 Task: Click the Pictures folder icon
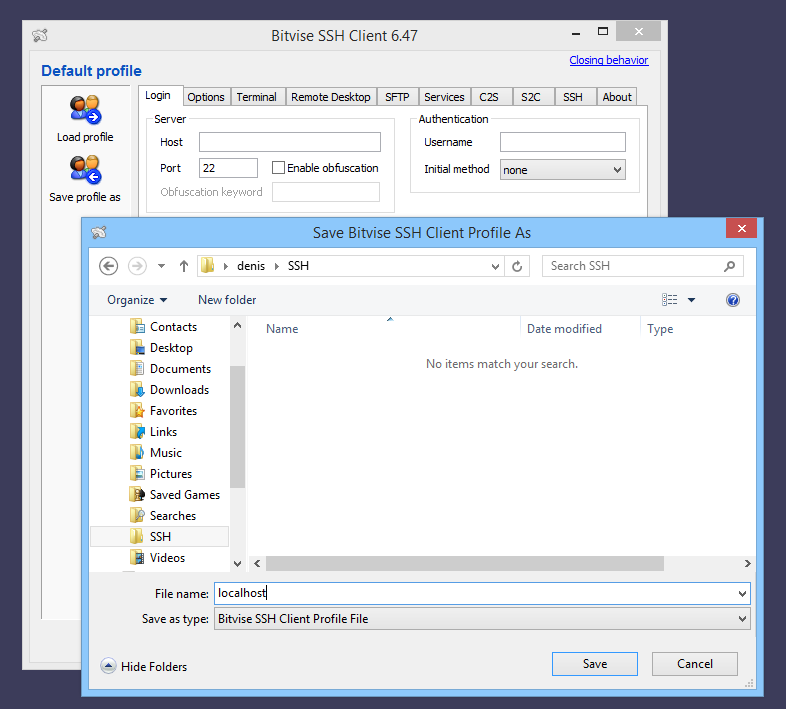(x=137, y=473)
